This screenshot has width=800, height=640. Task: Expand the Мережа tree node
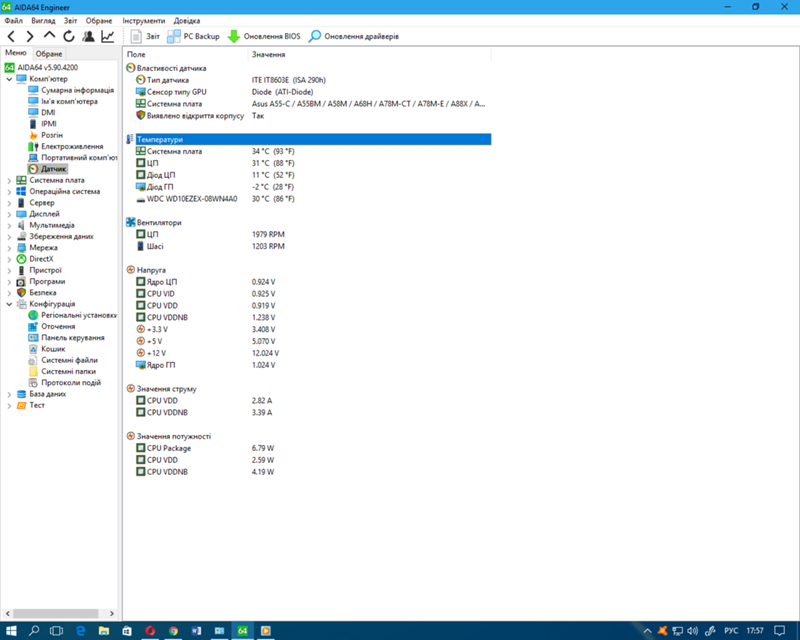click(9, 248)
